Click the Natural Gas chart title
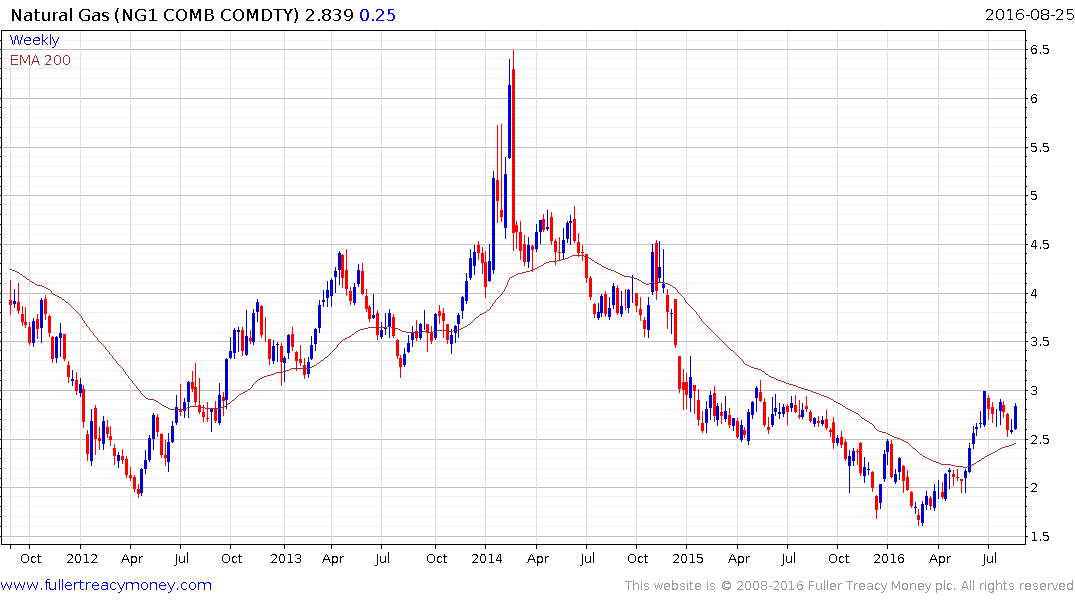1075x600 pixels. [155, 15]
